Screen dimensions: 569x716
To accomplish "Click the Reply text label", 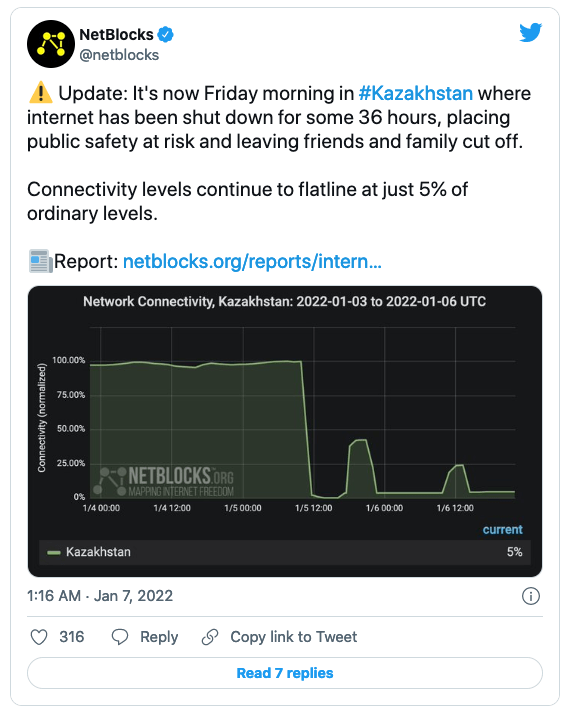I will pos(159,637).
